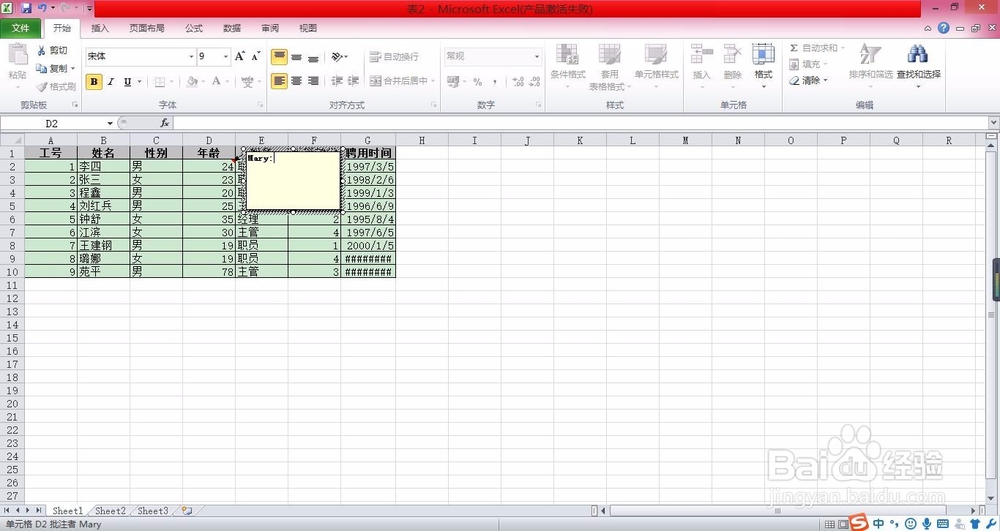Click the decrease decimal icon
Image resolution: width=1000 pixels, height=531 pixels.
tap(534, 82)
